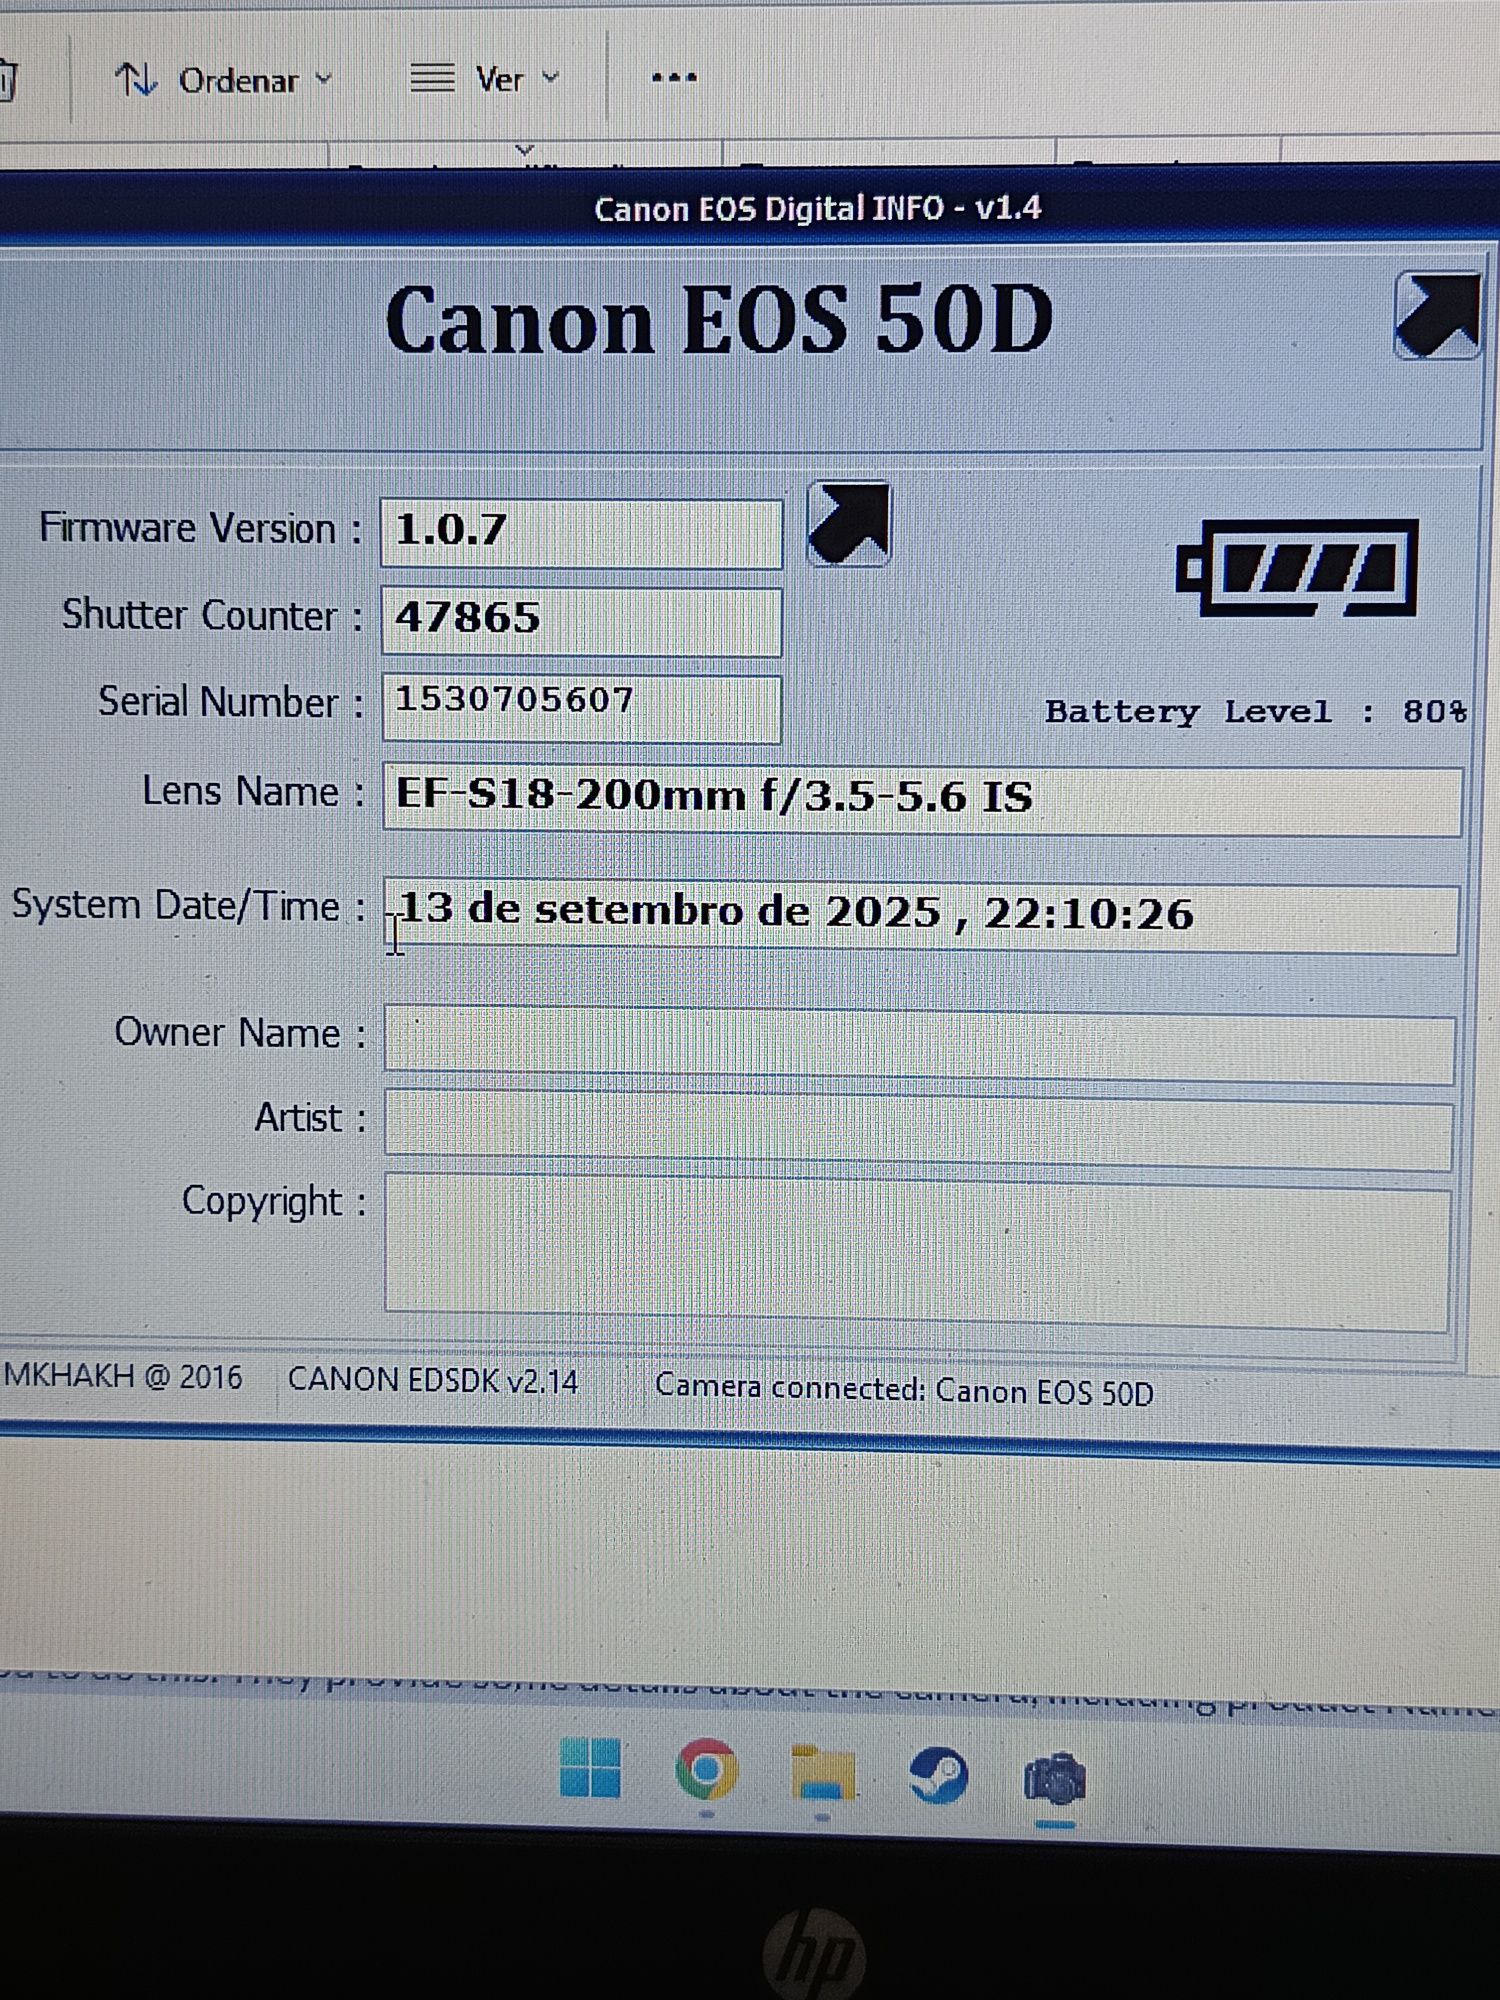Click the Firmware Version field 1.0.7
The height and width of the screenshot is (2000, 1500).
point(581,533)
